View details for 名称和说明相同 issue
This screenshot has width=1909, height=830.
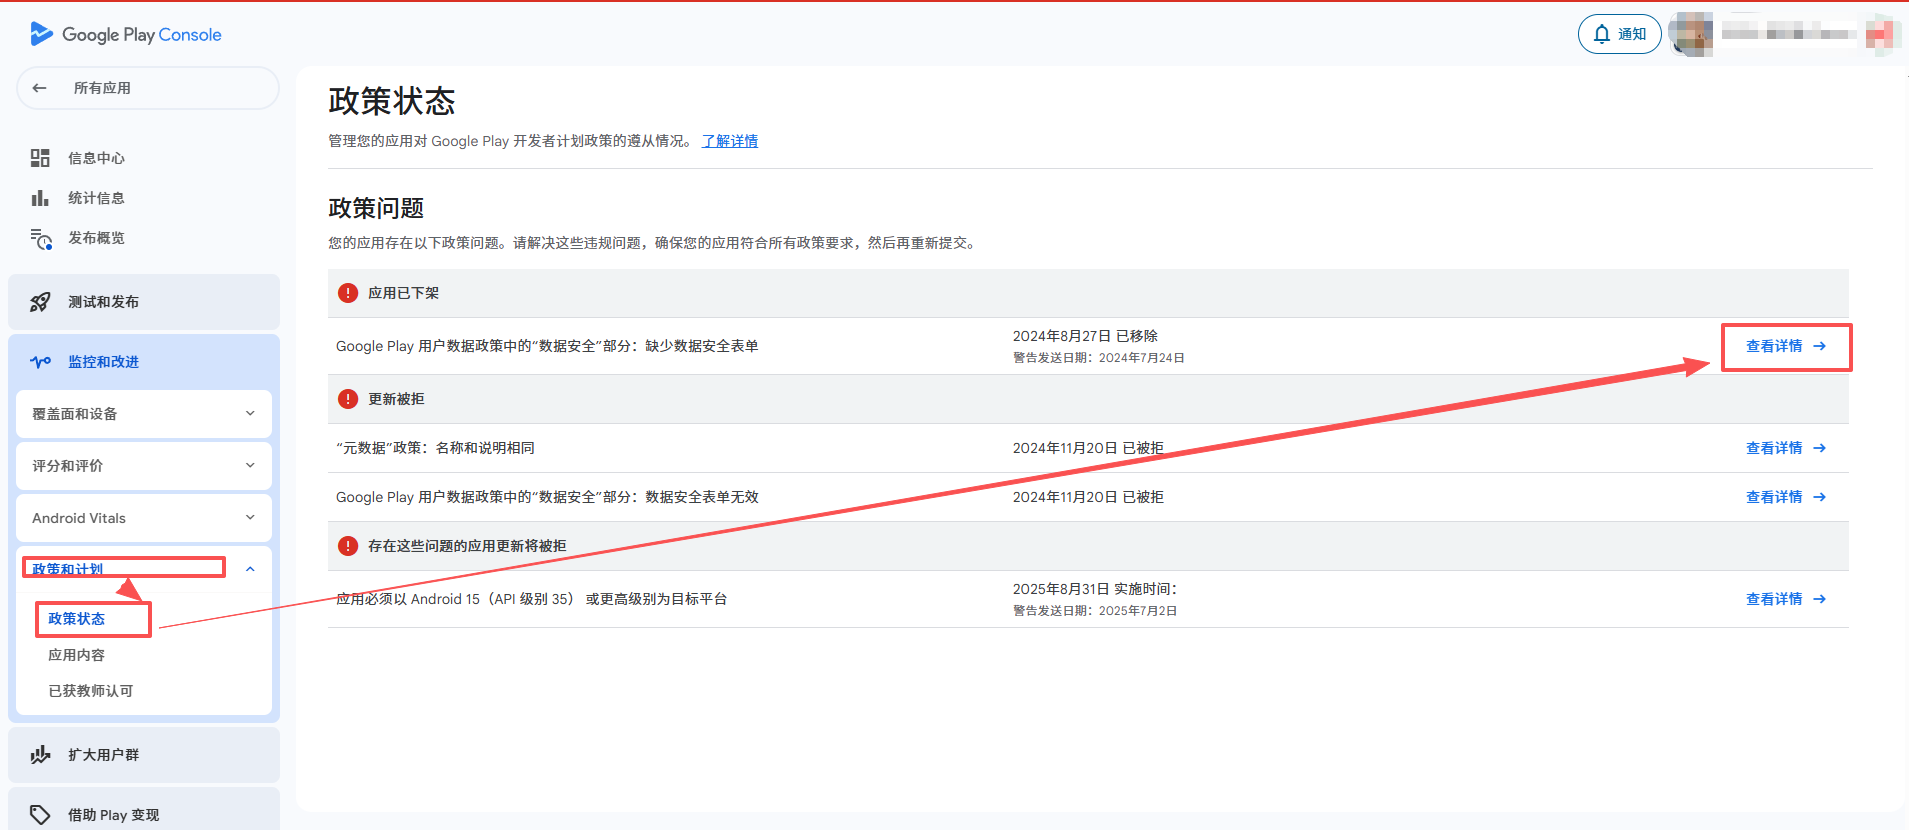[1786, 448]
